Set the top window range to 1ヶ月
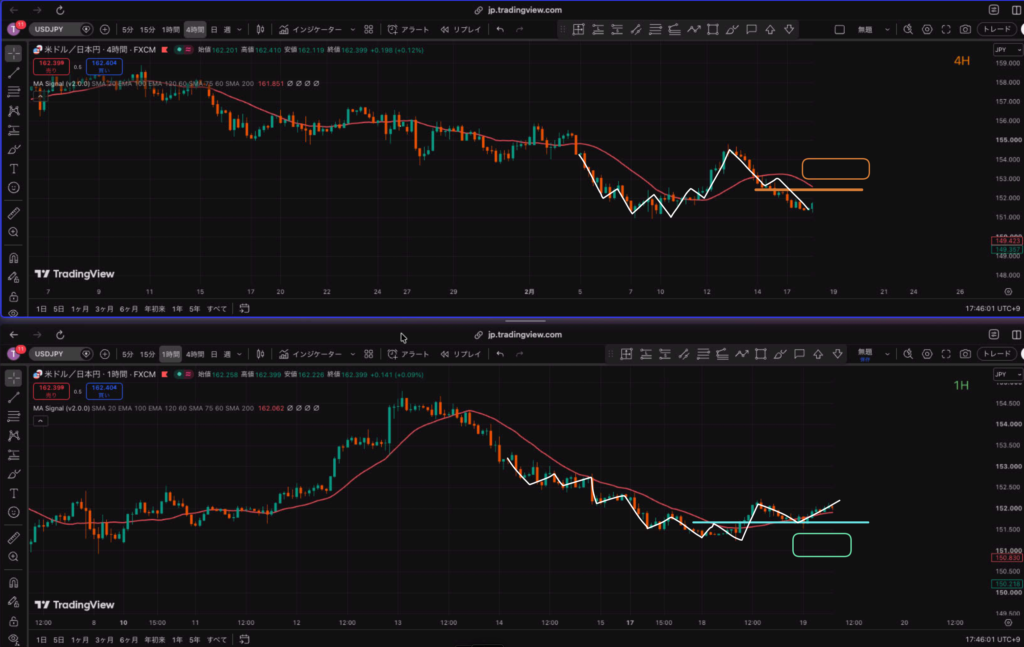The image size is (1024, 647). (80, 309)
